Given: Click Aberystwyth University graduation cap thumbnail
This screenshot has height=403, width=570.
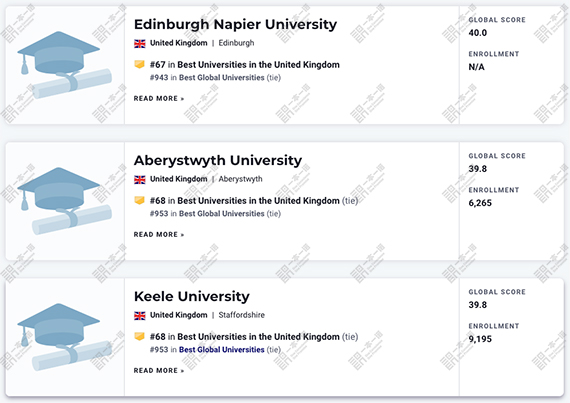Looking at the screenshot, I should pyautogui.click(x=65, y=201).
